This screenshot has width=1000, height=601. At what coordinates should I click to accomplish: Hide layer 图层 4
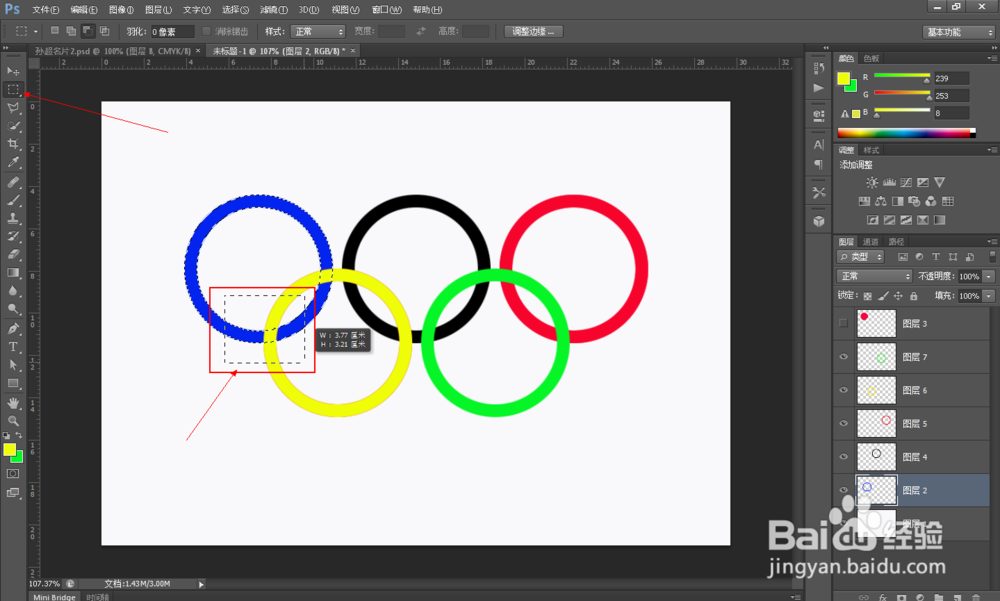pos(843,456)
